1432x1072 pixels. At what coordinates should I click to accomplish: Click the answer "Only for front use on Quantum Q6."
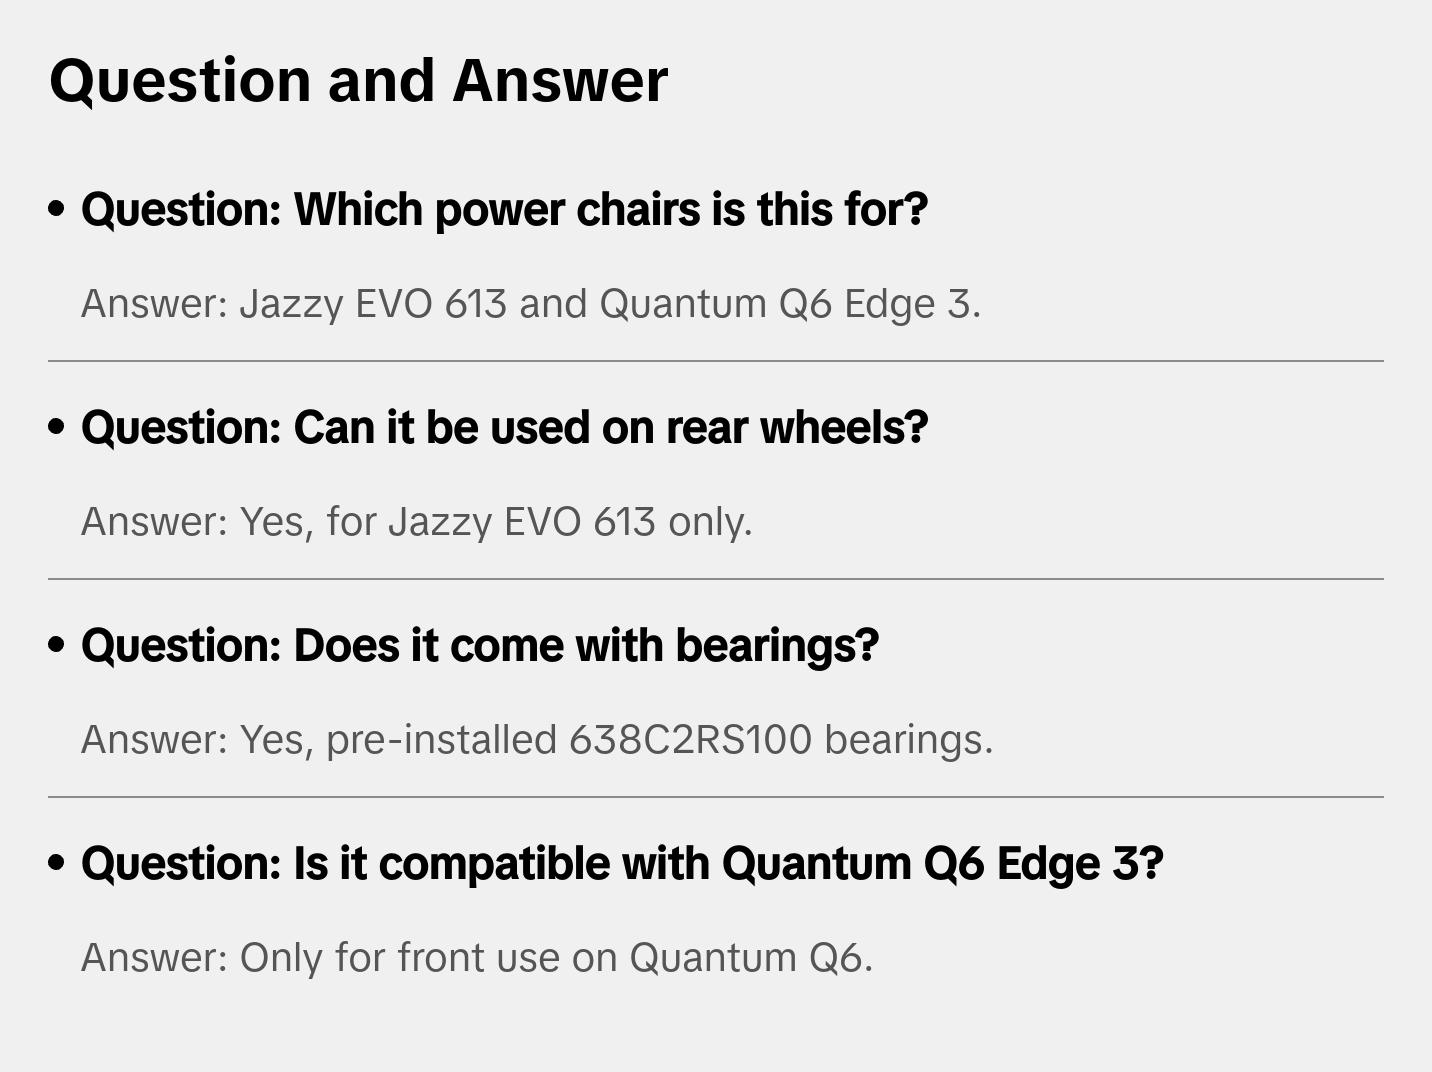477,958
